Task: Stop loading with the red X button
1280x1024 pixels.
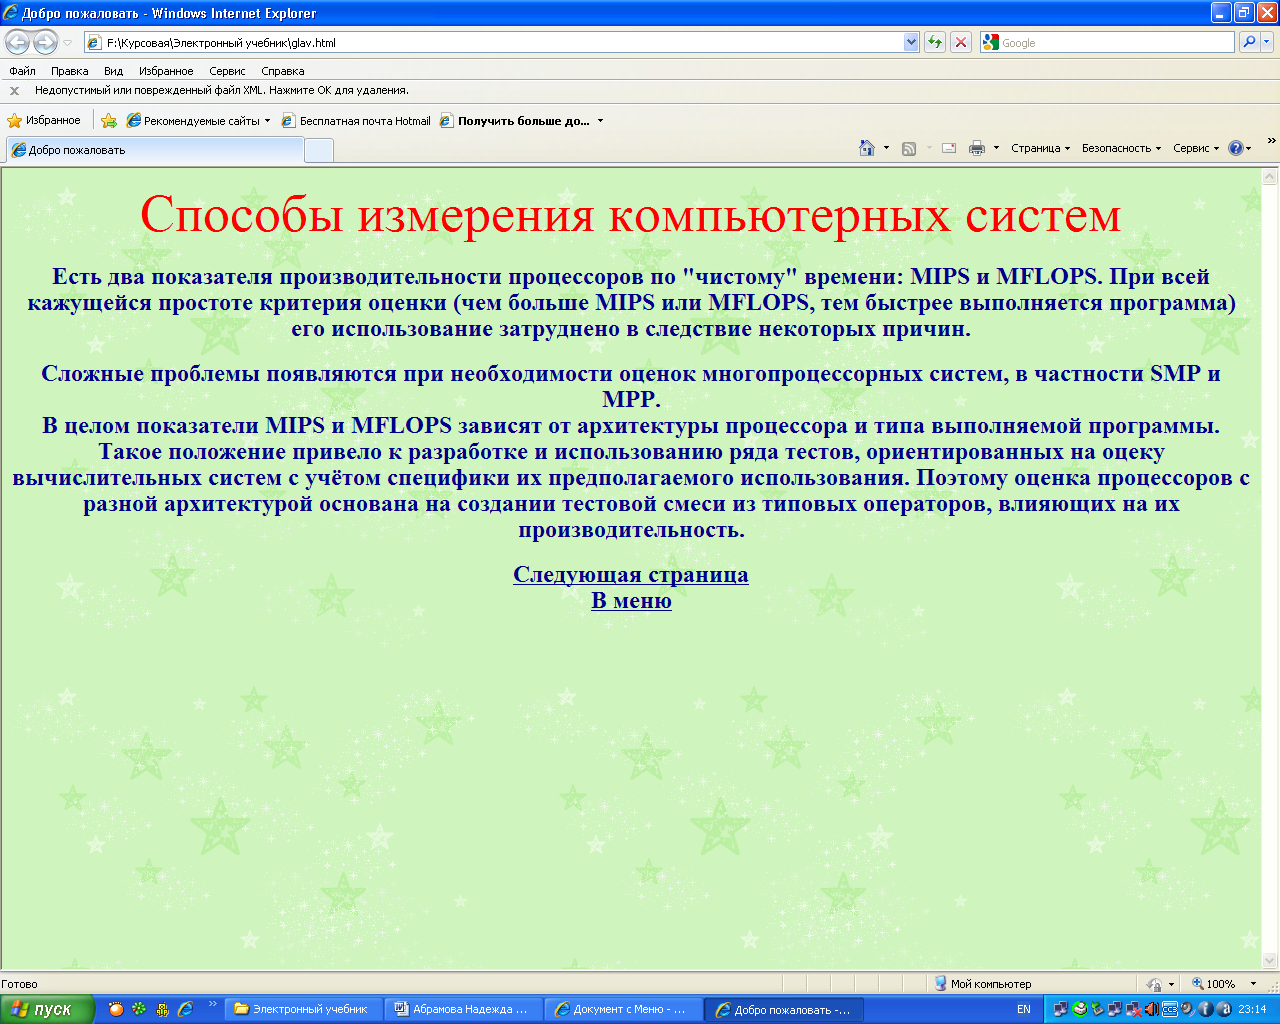Action: pos(961,42)
